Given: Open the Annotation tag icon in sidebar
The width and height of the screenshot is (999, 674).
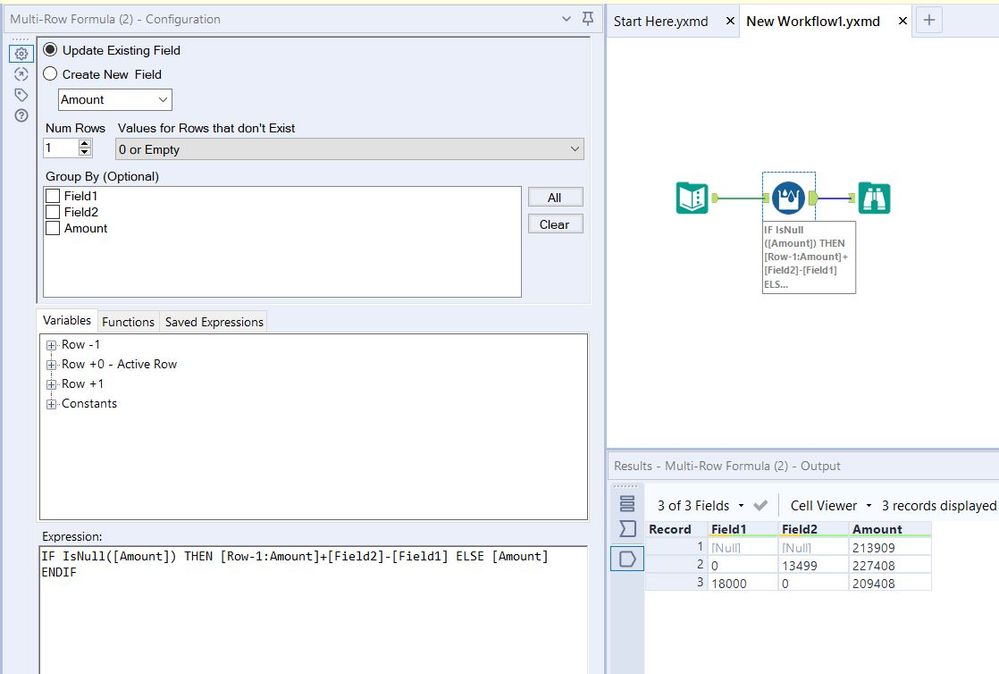Looking at the screenshot, I should [x=21, y=95].
